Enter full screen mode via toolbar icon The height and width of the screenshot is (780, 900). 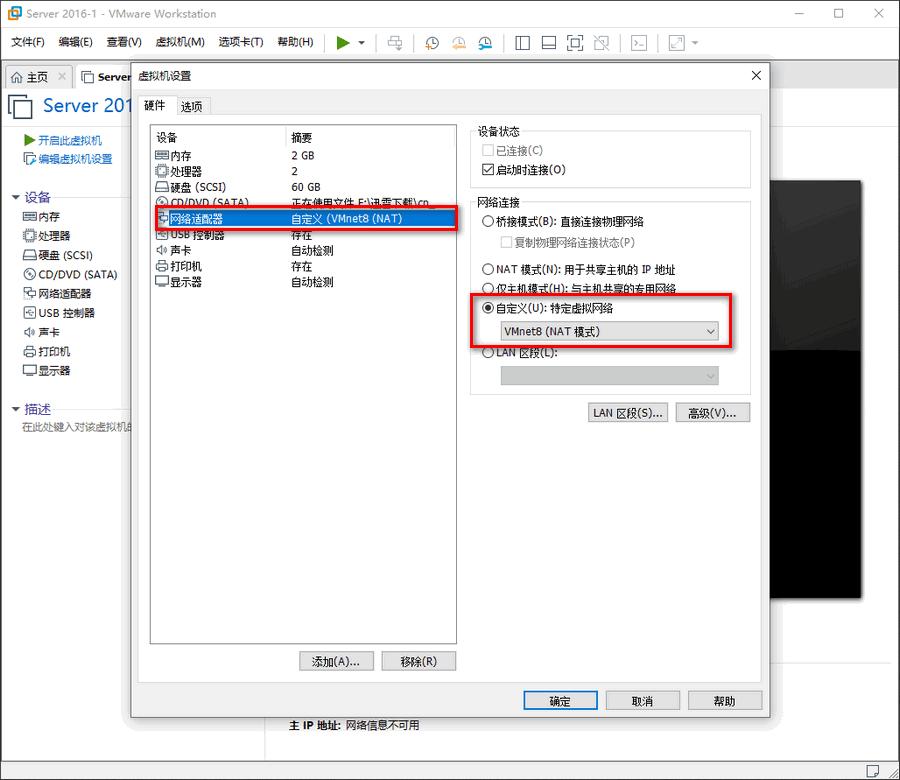point(573,42)
